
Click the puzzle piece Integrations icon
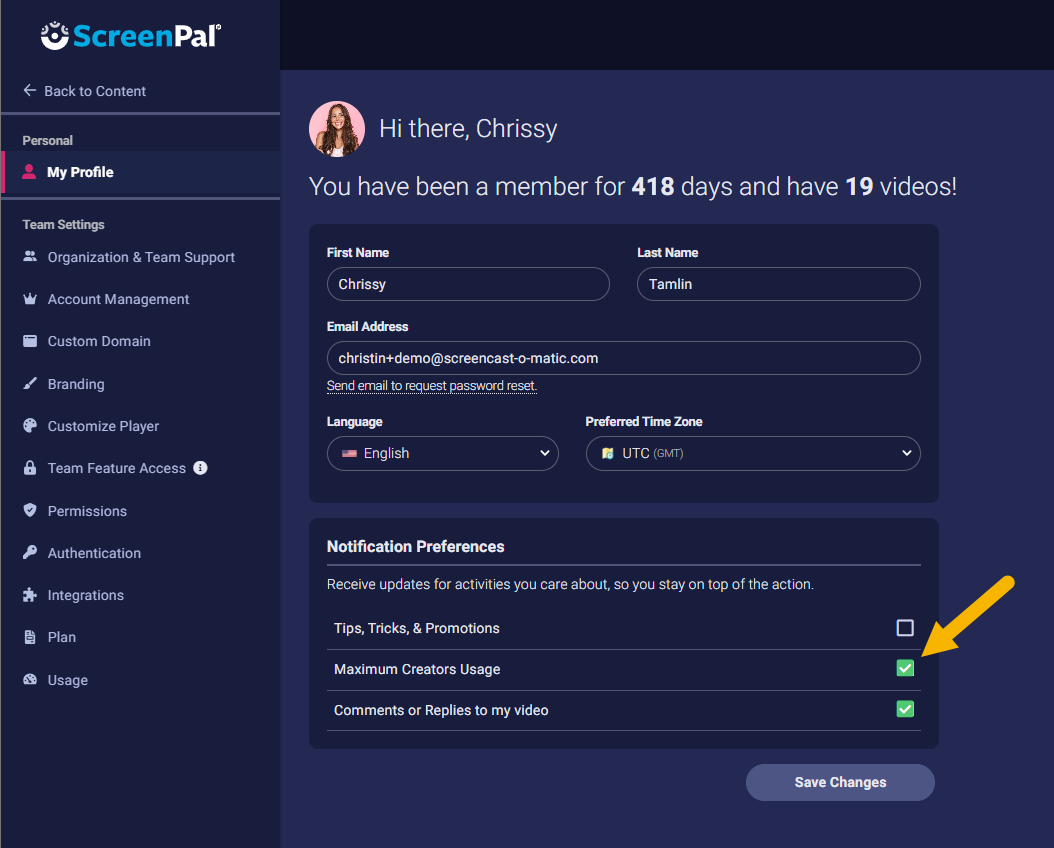[29, 595]
